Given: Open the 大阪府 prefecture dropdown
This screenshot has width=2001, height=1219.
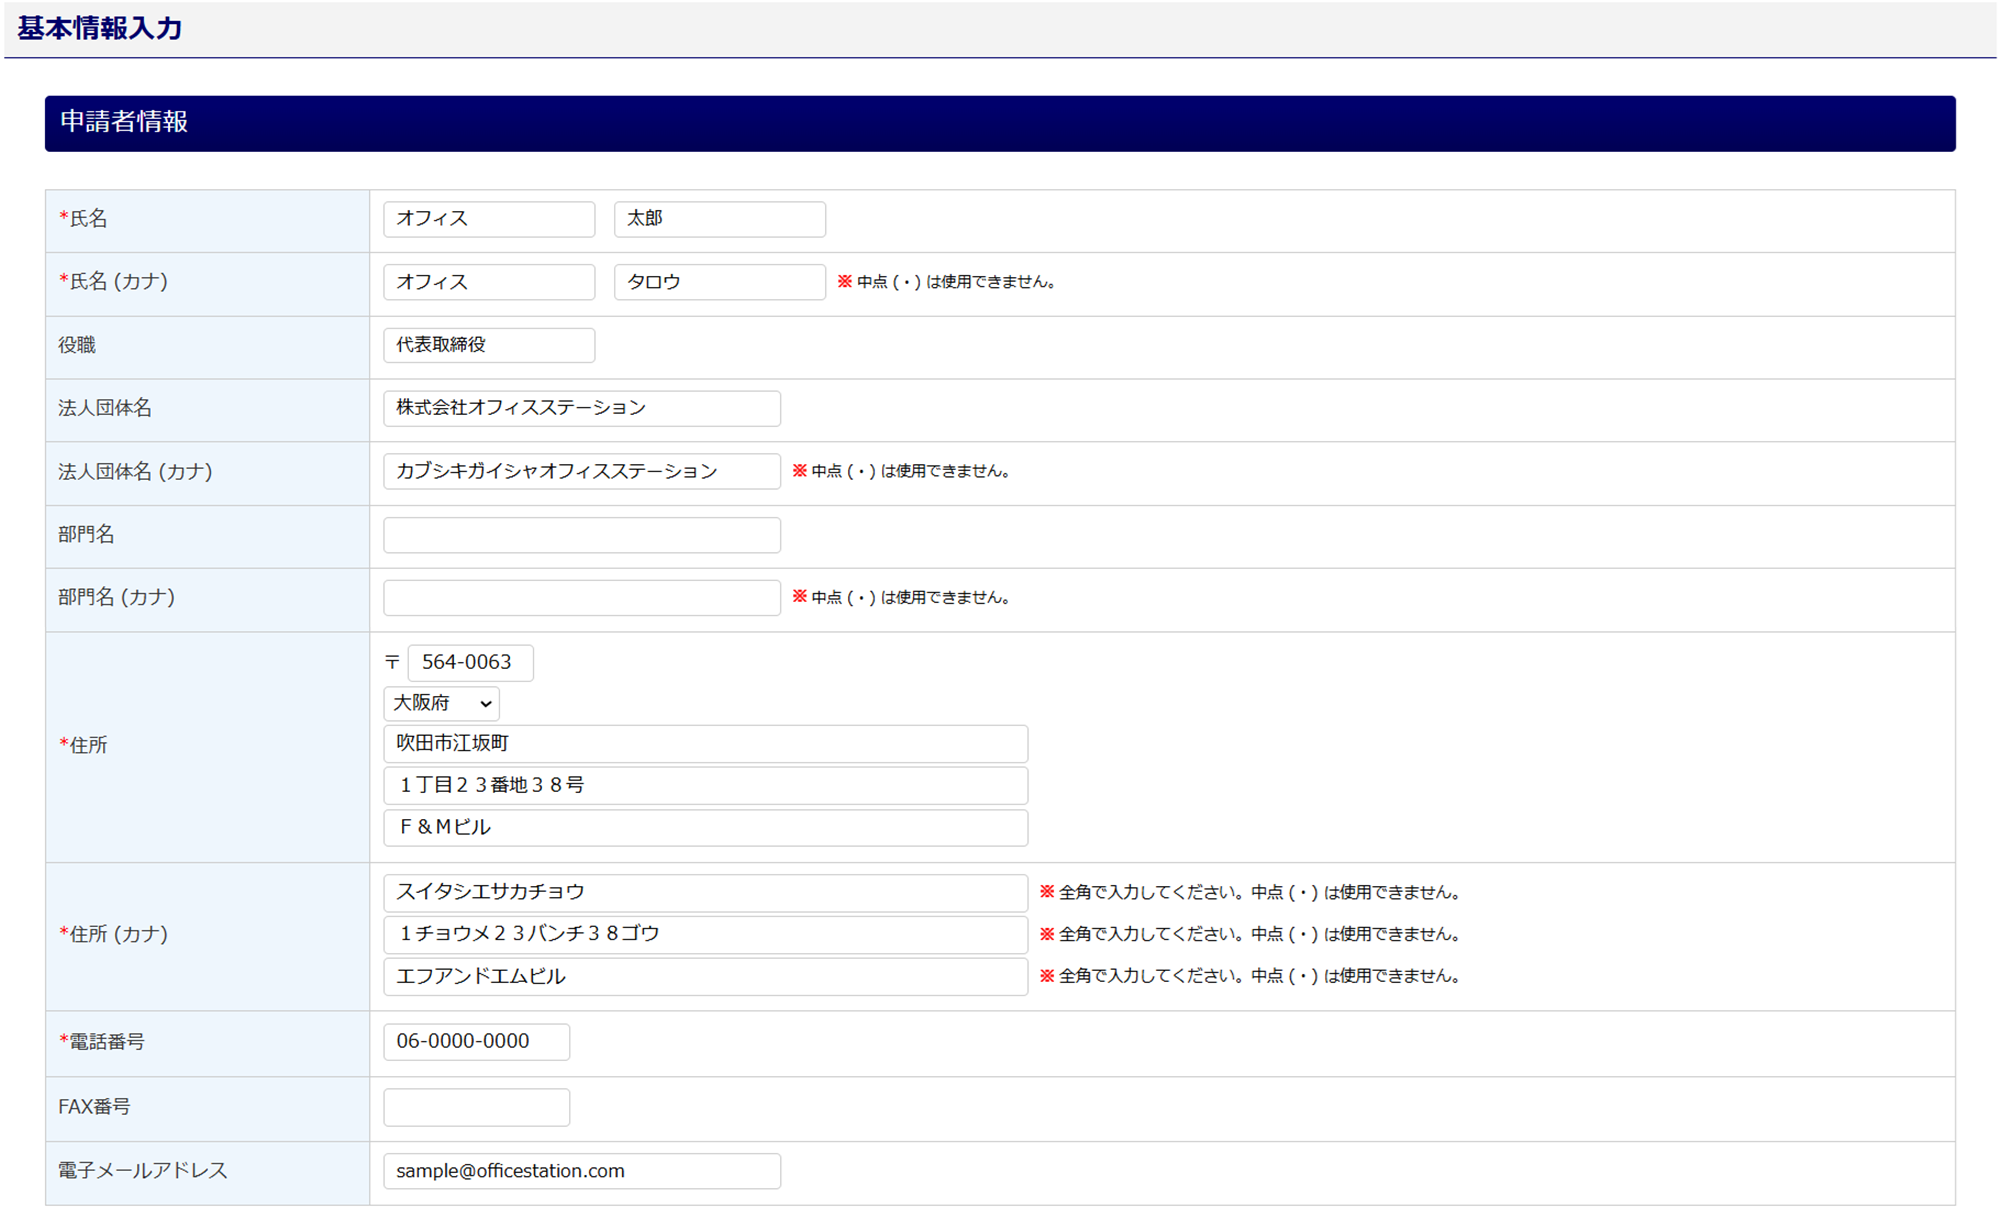Looking at the screenshot, I should (441, 703).
